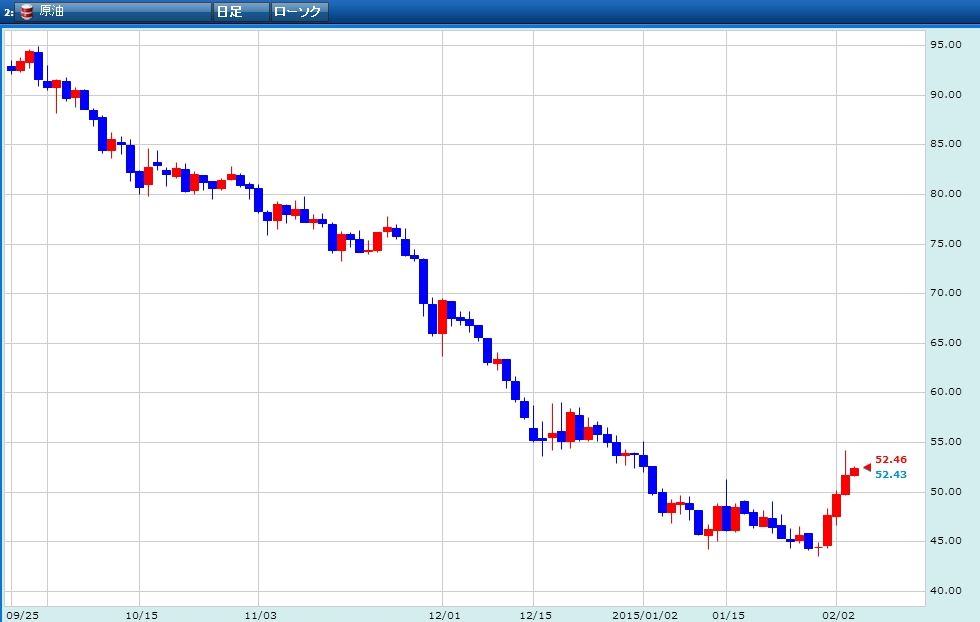Click the latest red candlestick near 52

click(x=854, y=471)
